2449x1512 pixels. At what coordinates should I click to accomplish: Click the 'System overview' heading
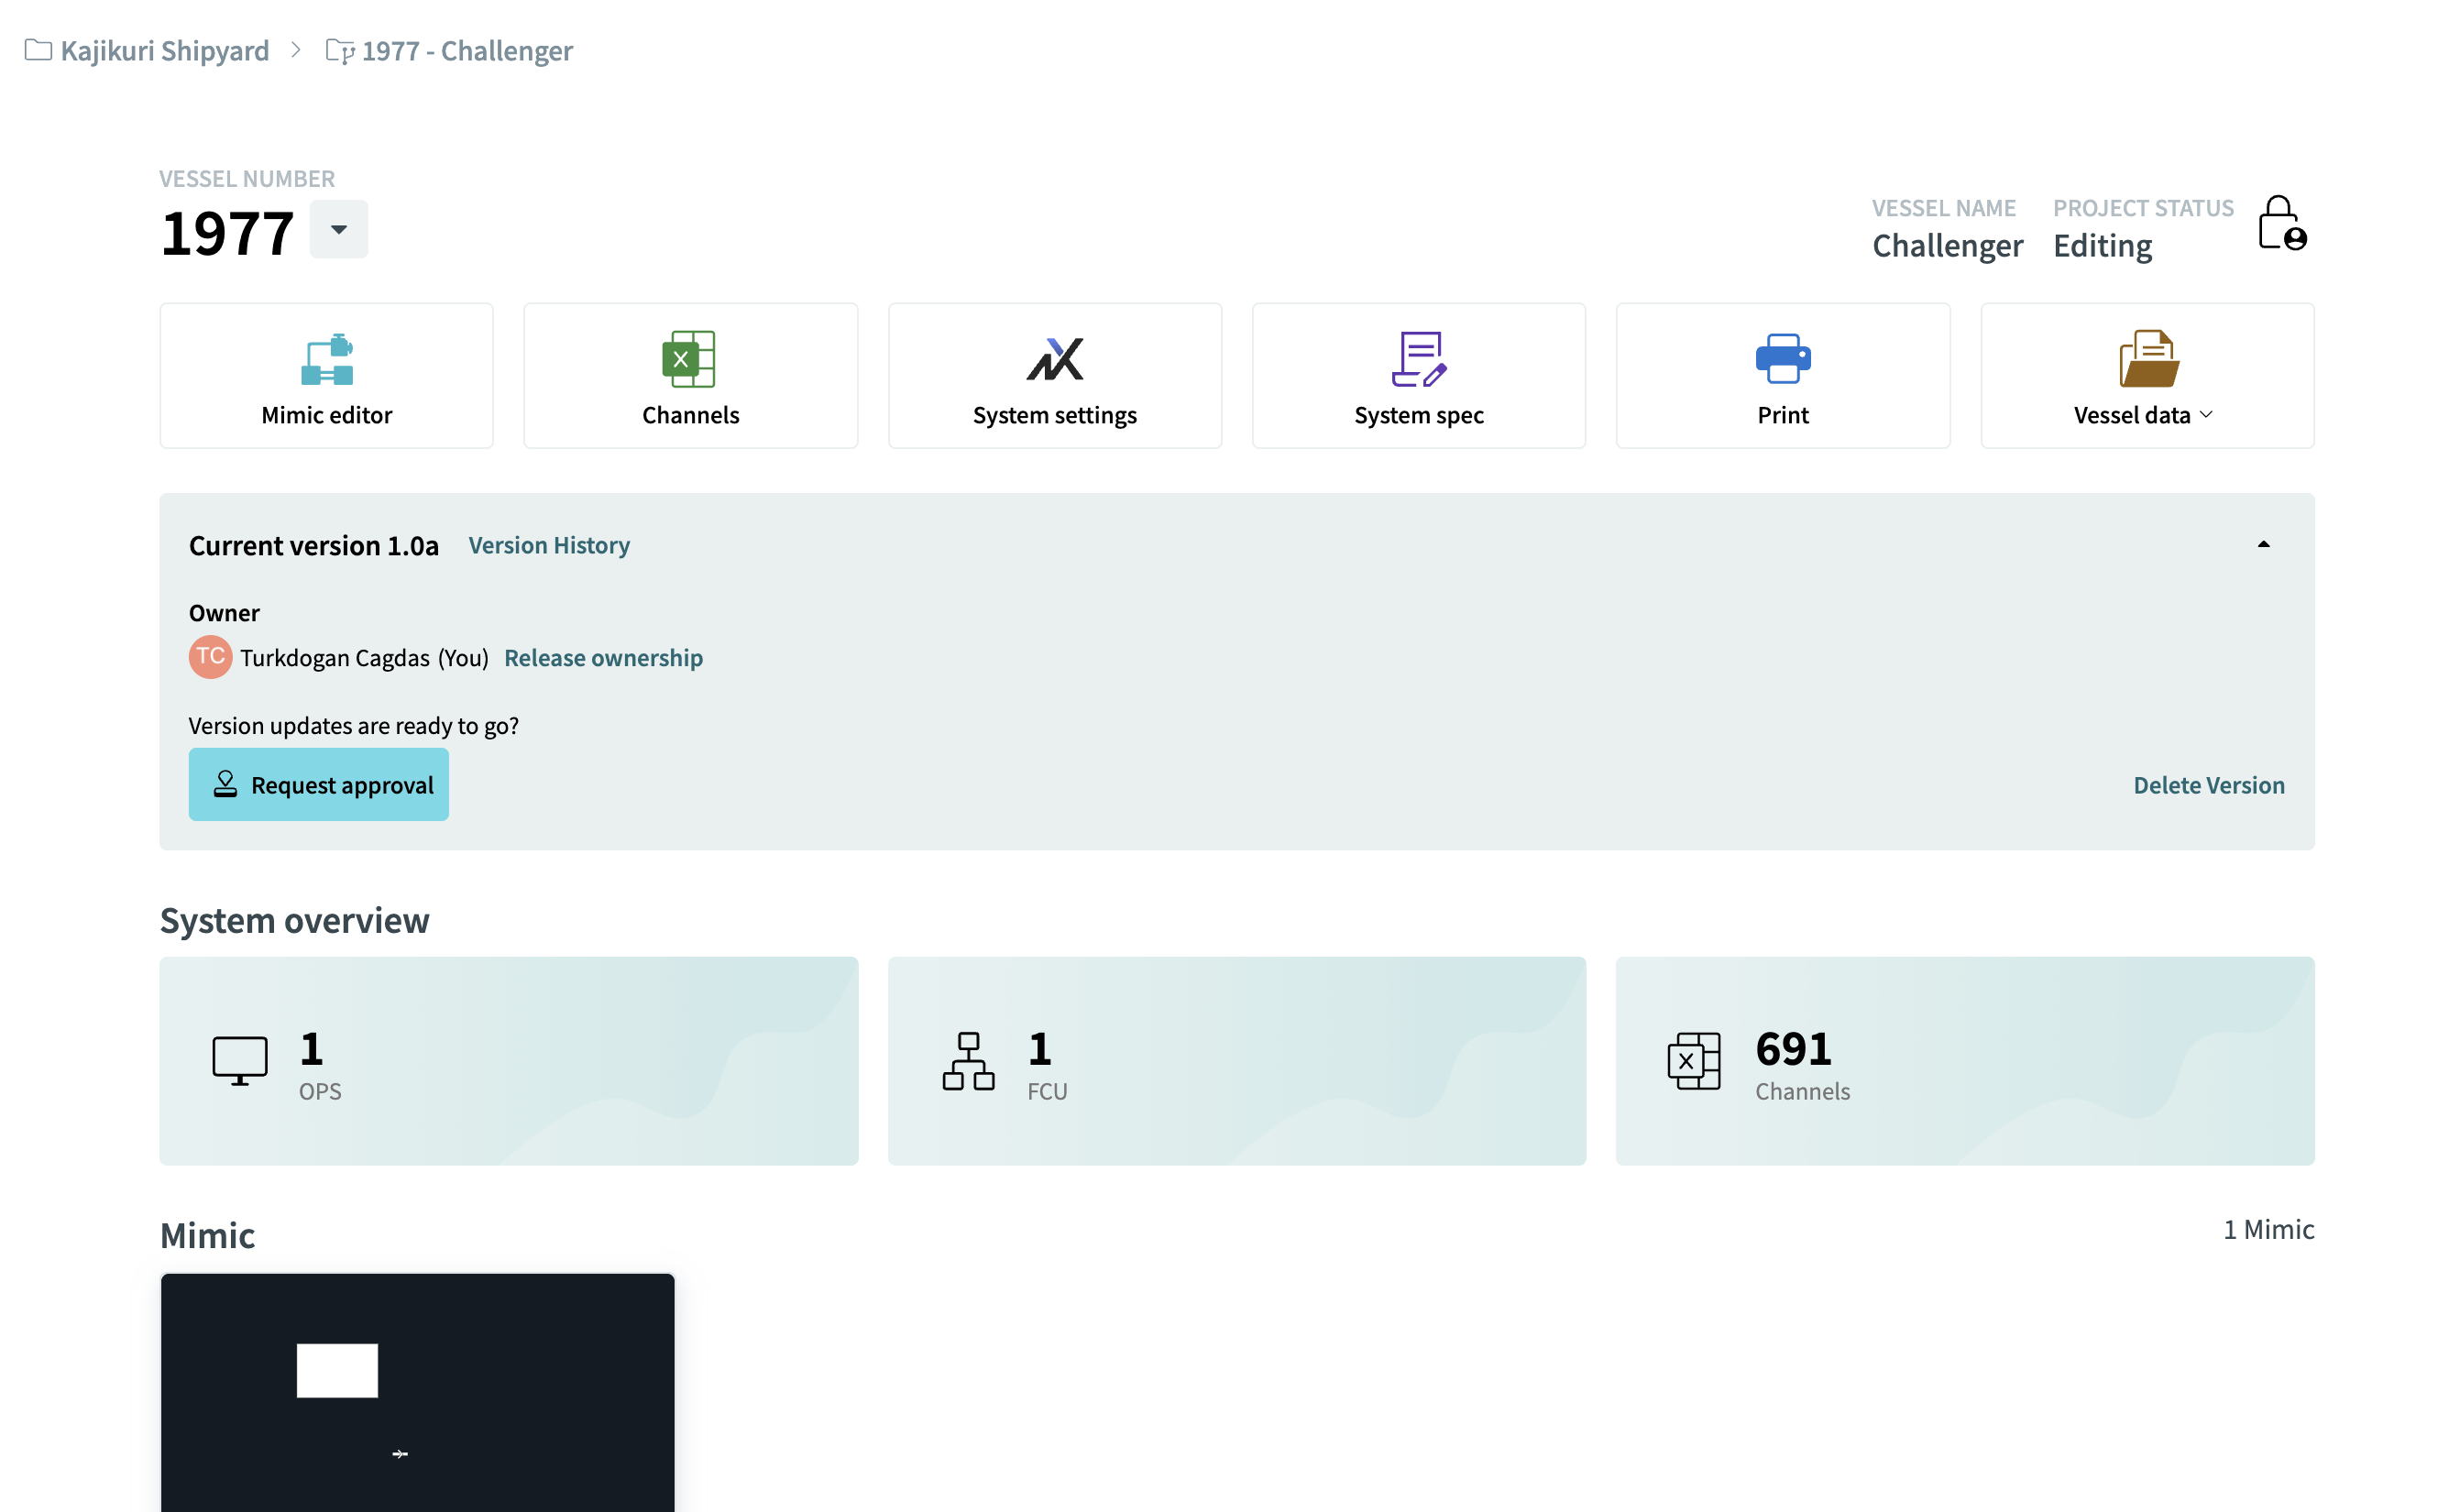(x=295, y=920)
